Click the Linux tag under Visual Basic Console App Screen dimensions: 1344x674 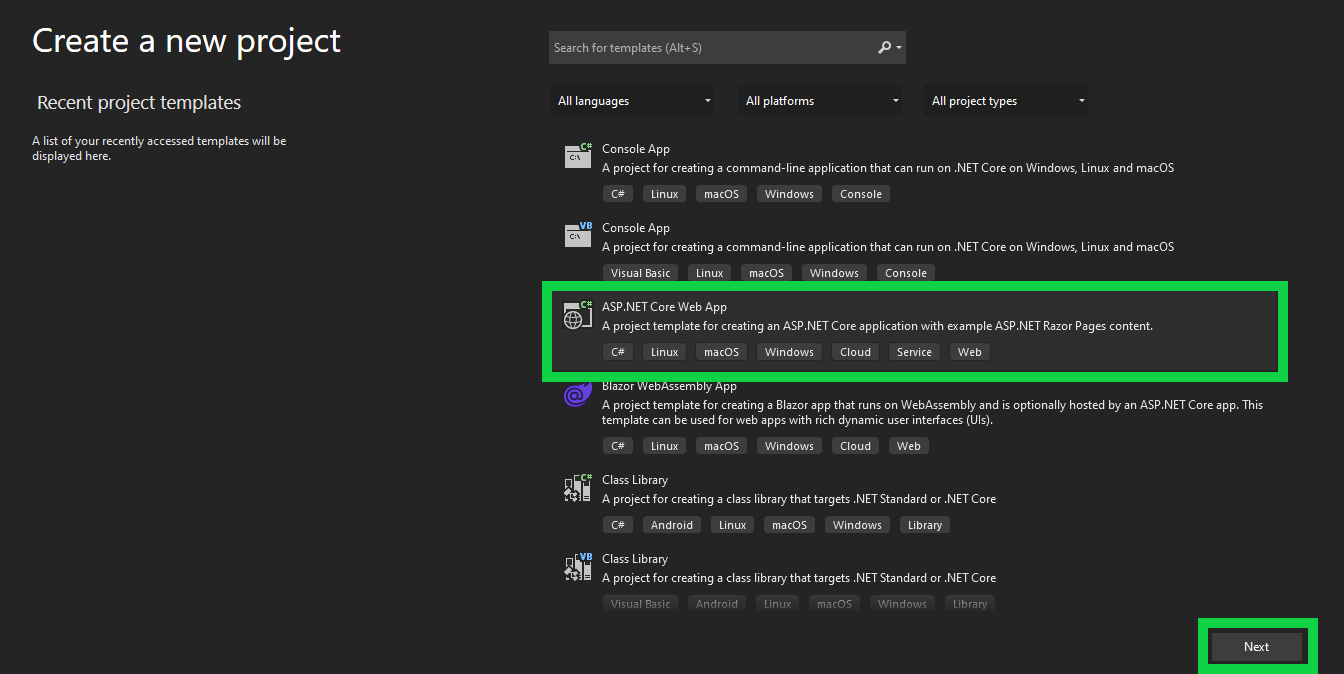click(x=710, y=273)
